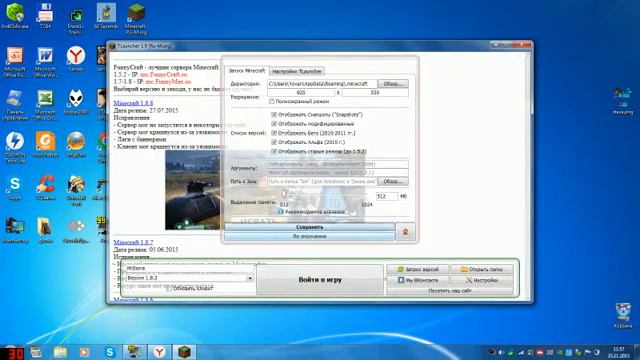Click the Java path input field
The height and width of the screenshot is (360, 640).
[322, 181]
